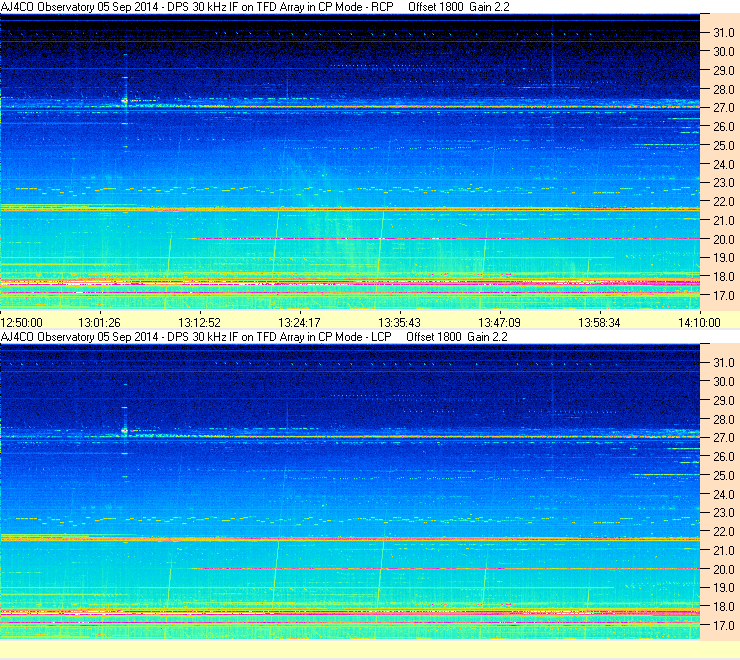The width and height of the screenshot is (740, 660).
Task: Pick the 30.0 axis value in LCP plot
Action: coord(724,381)
